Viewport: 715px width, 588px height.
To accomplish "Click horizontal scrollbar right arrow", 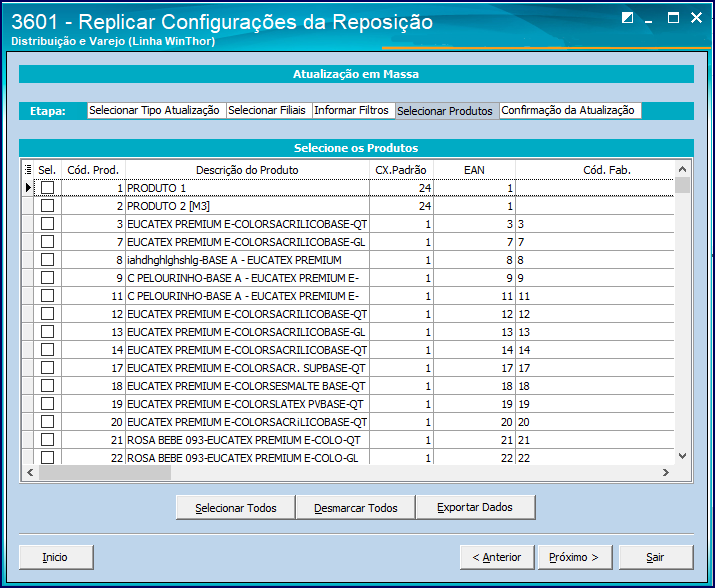I will click(666, 473).
